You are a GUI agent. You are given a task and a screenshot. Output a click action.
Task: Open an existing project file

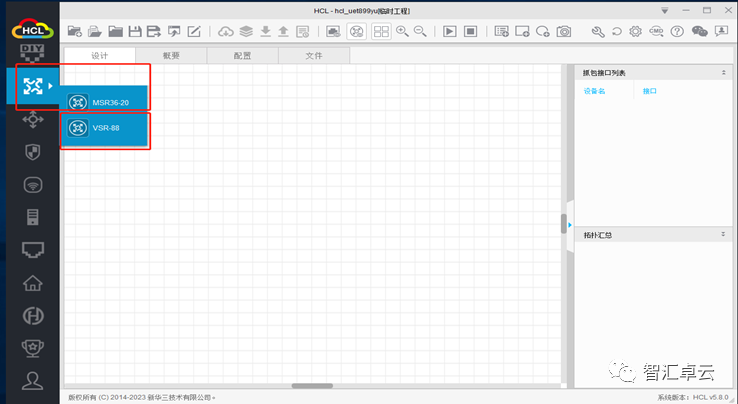coord(95,32)
